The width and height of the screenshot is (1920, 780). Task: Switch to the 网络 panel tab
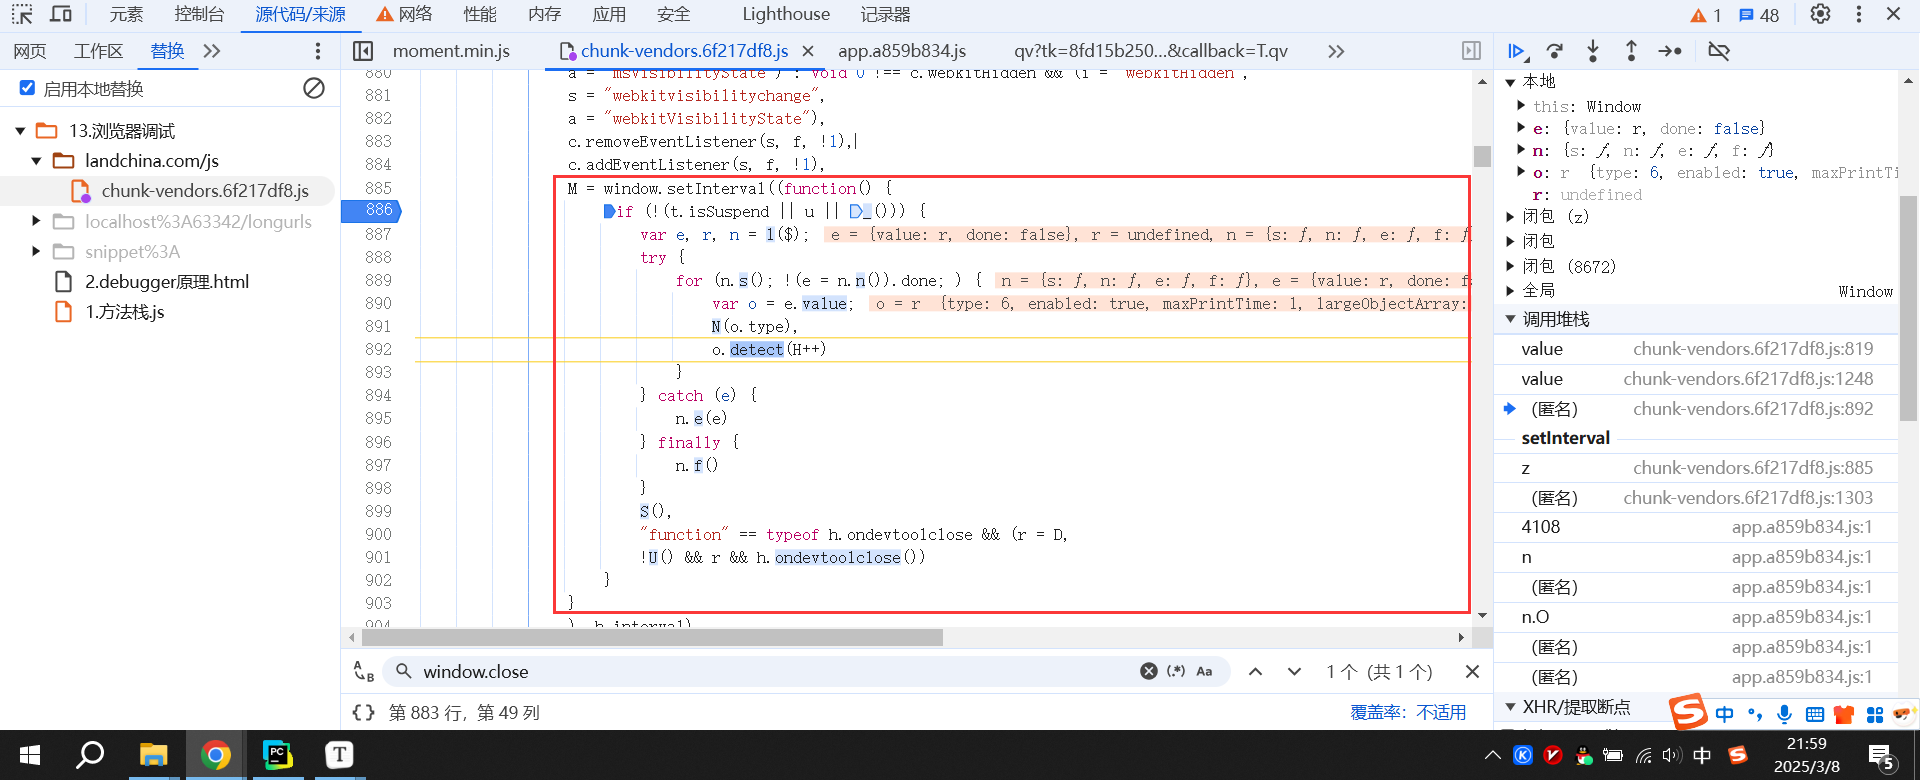(x=404, y=14)
